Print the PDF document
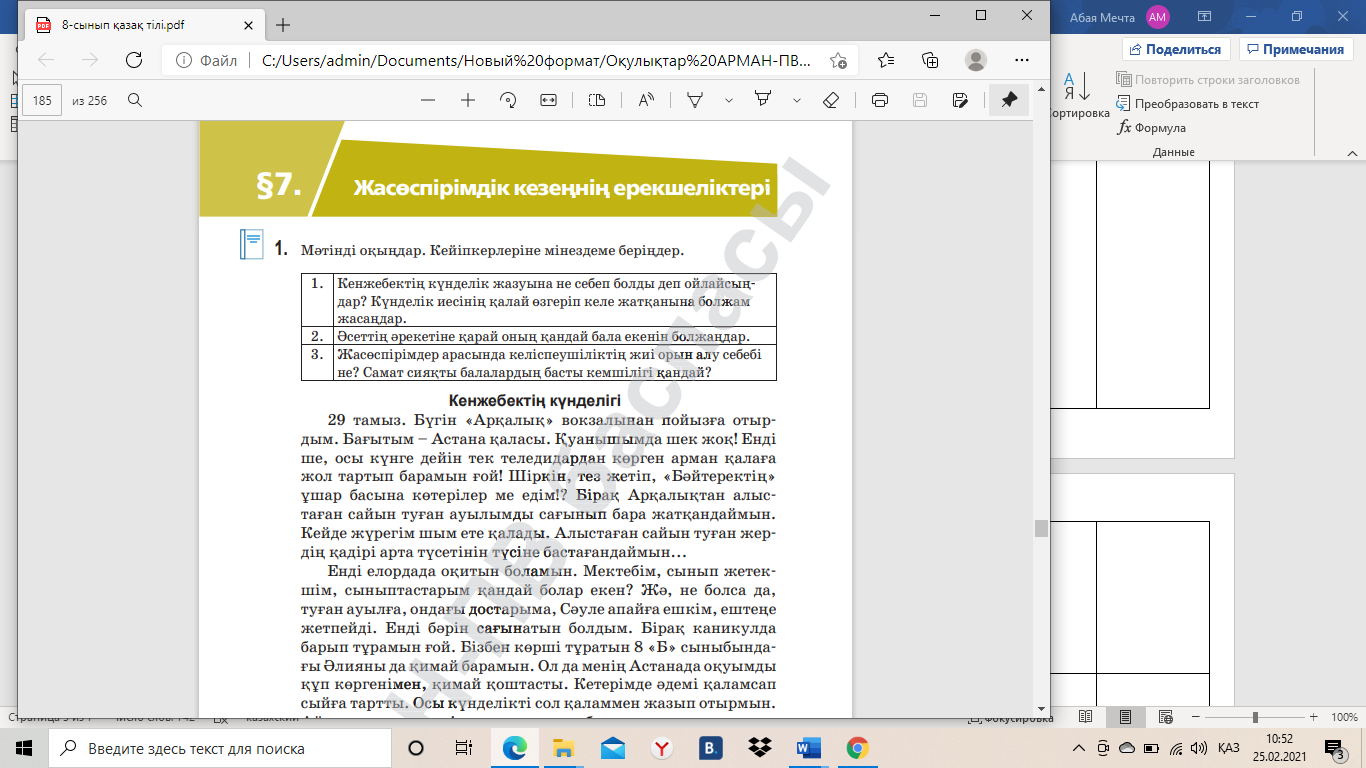1366x768 pixels. [880, 100]
